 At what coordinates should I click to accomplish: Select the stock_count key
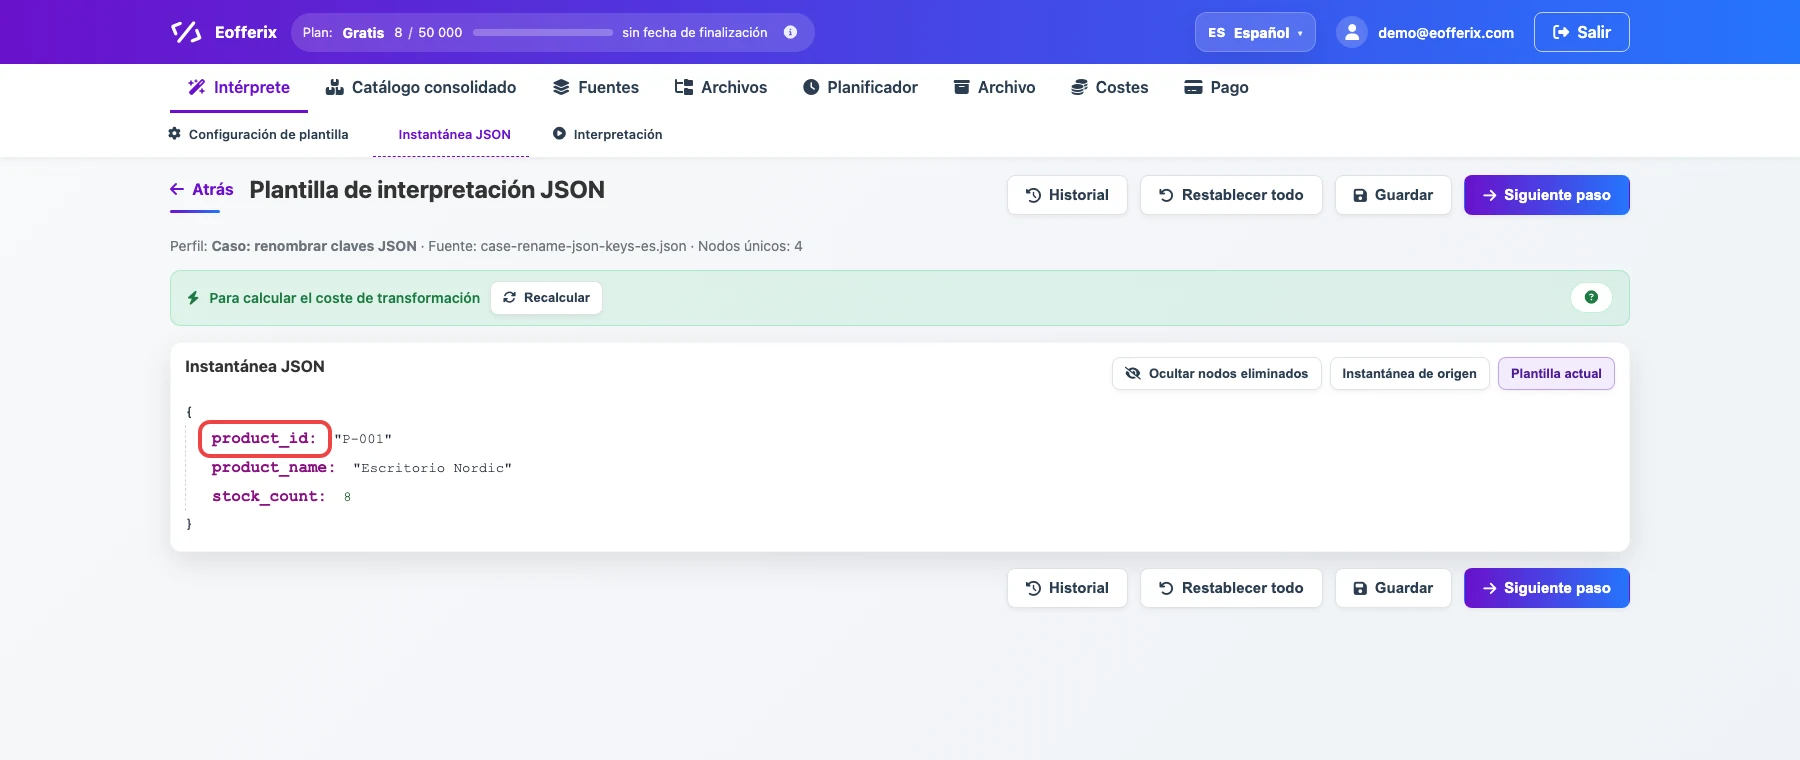268,496
